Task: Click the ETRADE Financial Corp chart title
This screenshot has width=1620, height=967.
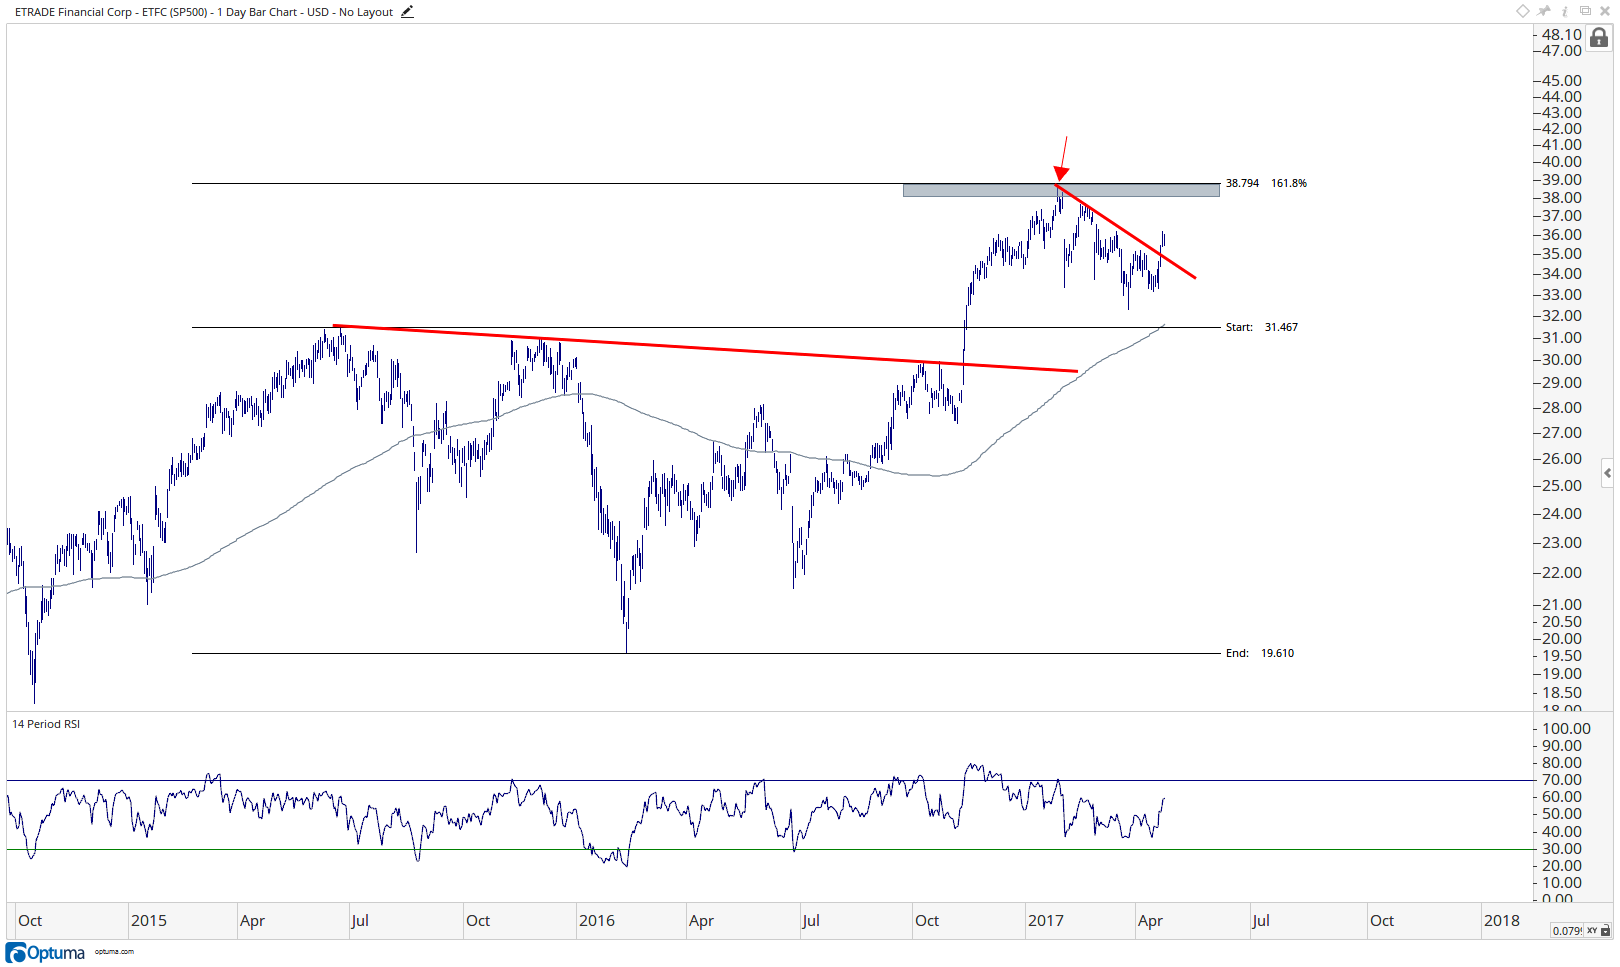Action: point(204,12)
